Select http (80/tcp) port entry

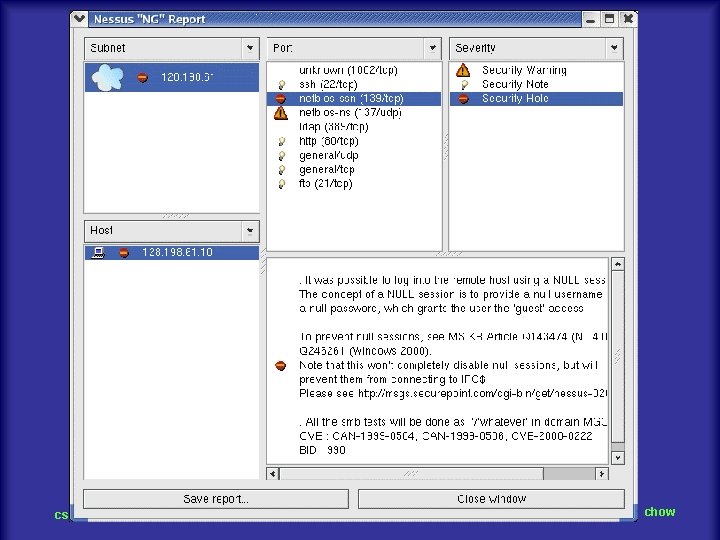[354, 141]
